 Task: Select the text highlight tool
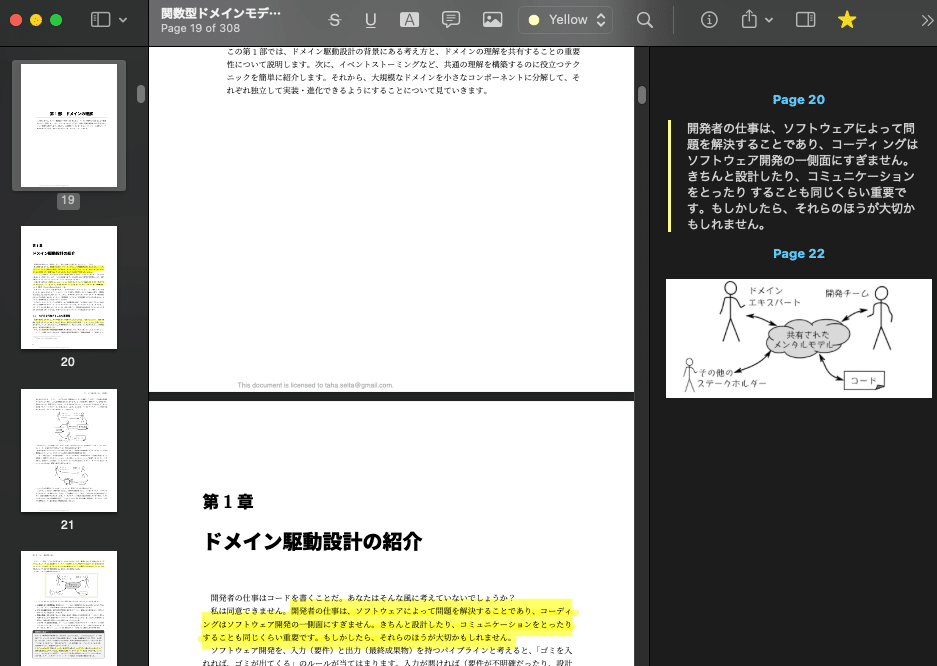(x=409, y=20)
